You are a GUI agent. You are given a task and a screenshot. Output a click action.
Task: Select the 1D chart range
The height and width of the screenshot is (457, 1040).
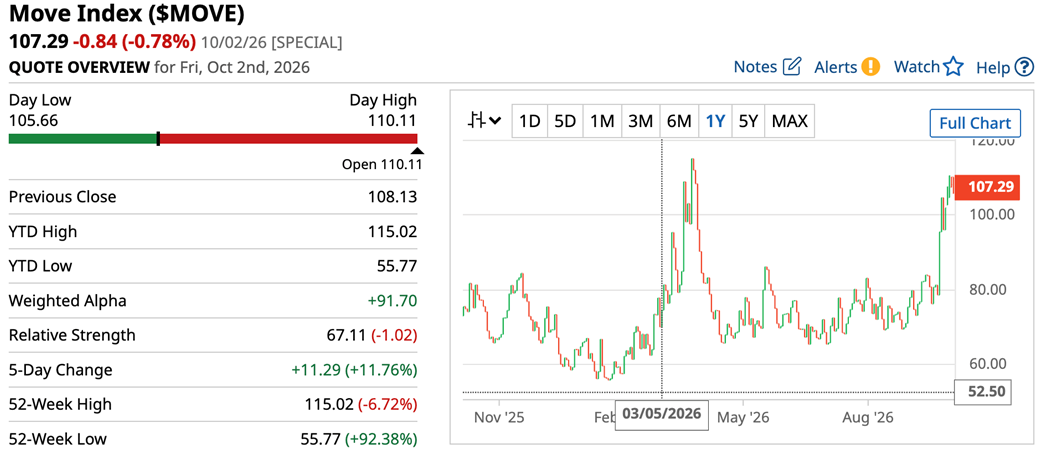[529, 121]
